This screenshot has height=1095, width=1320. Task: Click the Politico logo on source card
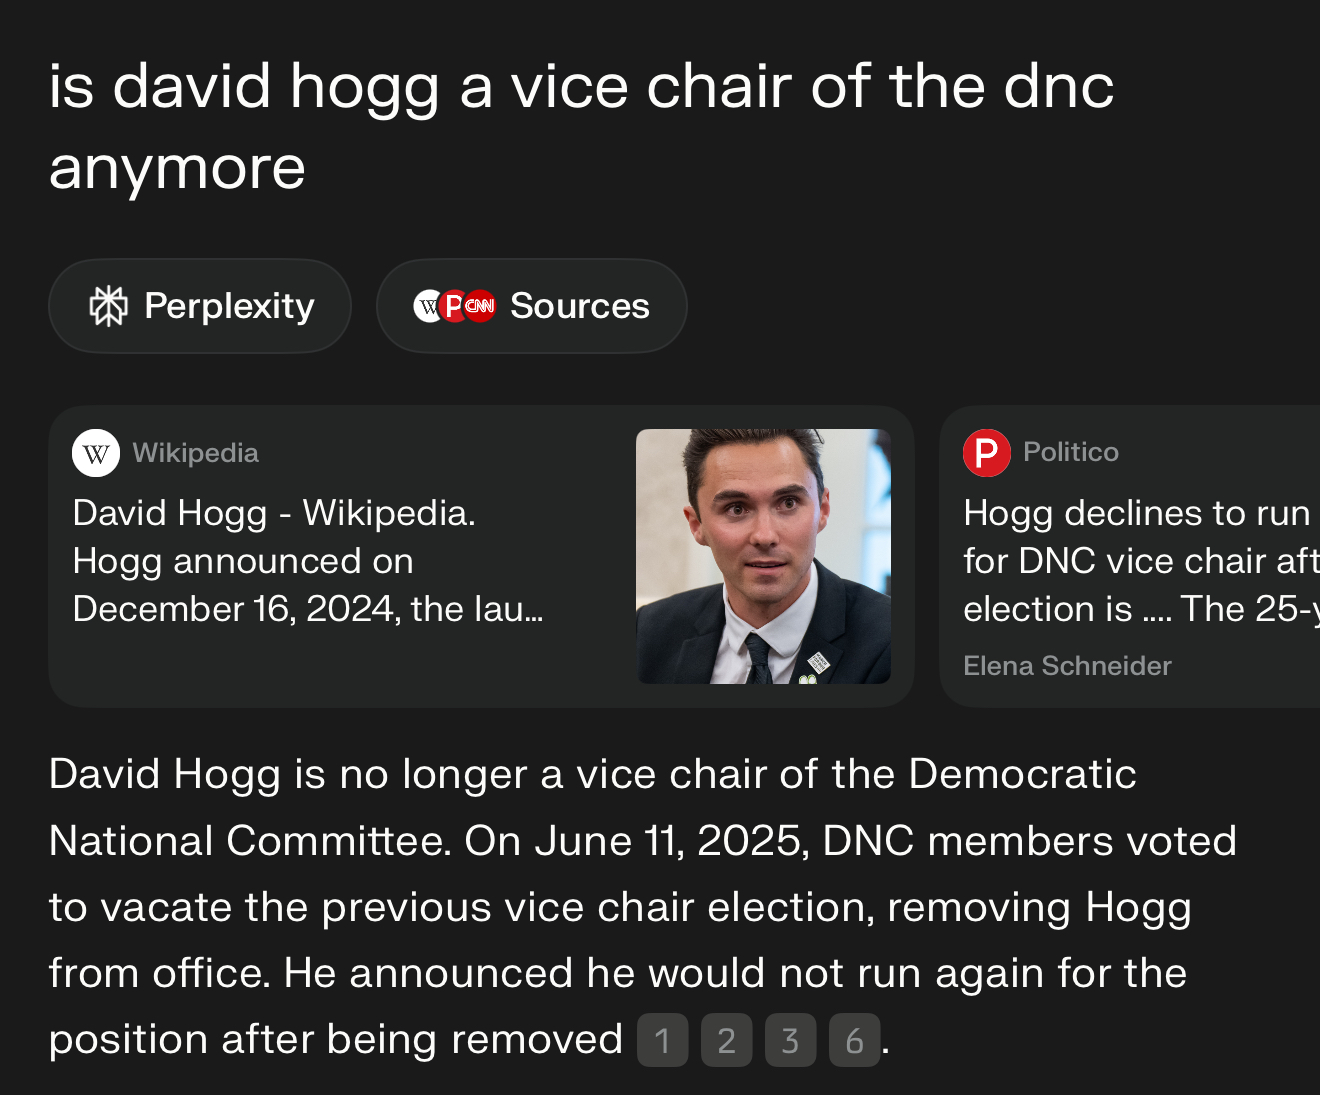(x=986, y=452)
